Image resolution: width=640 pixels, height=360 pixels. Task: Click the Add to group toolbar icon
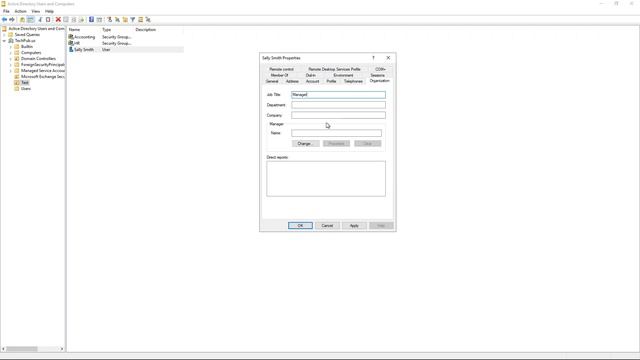[148, 20]
